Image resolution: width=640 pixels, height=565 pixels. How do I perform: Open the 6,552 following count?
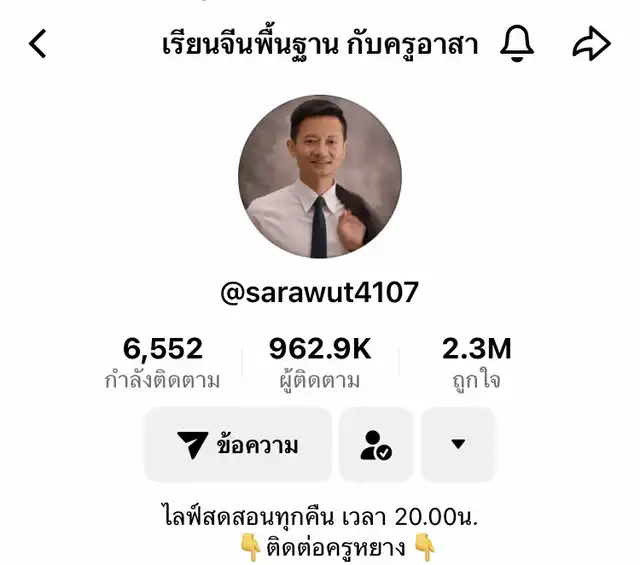coord(163,348)
